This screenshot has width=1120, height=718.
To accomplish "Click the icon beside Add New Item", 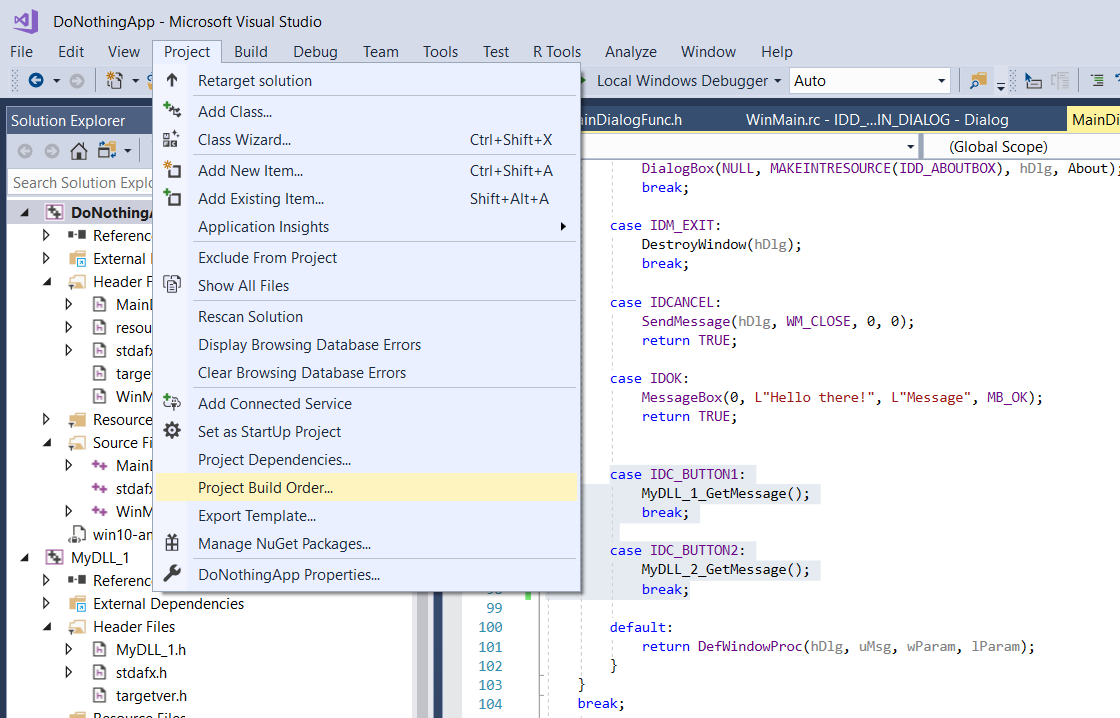I will [x=172, y=170].
